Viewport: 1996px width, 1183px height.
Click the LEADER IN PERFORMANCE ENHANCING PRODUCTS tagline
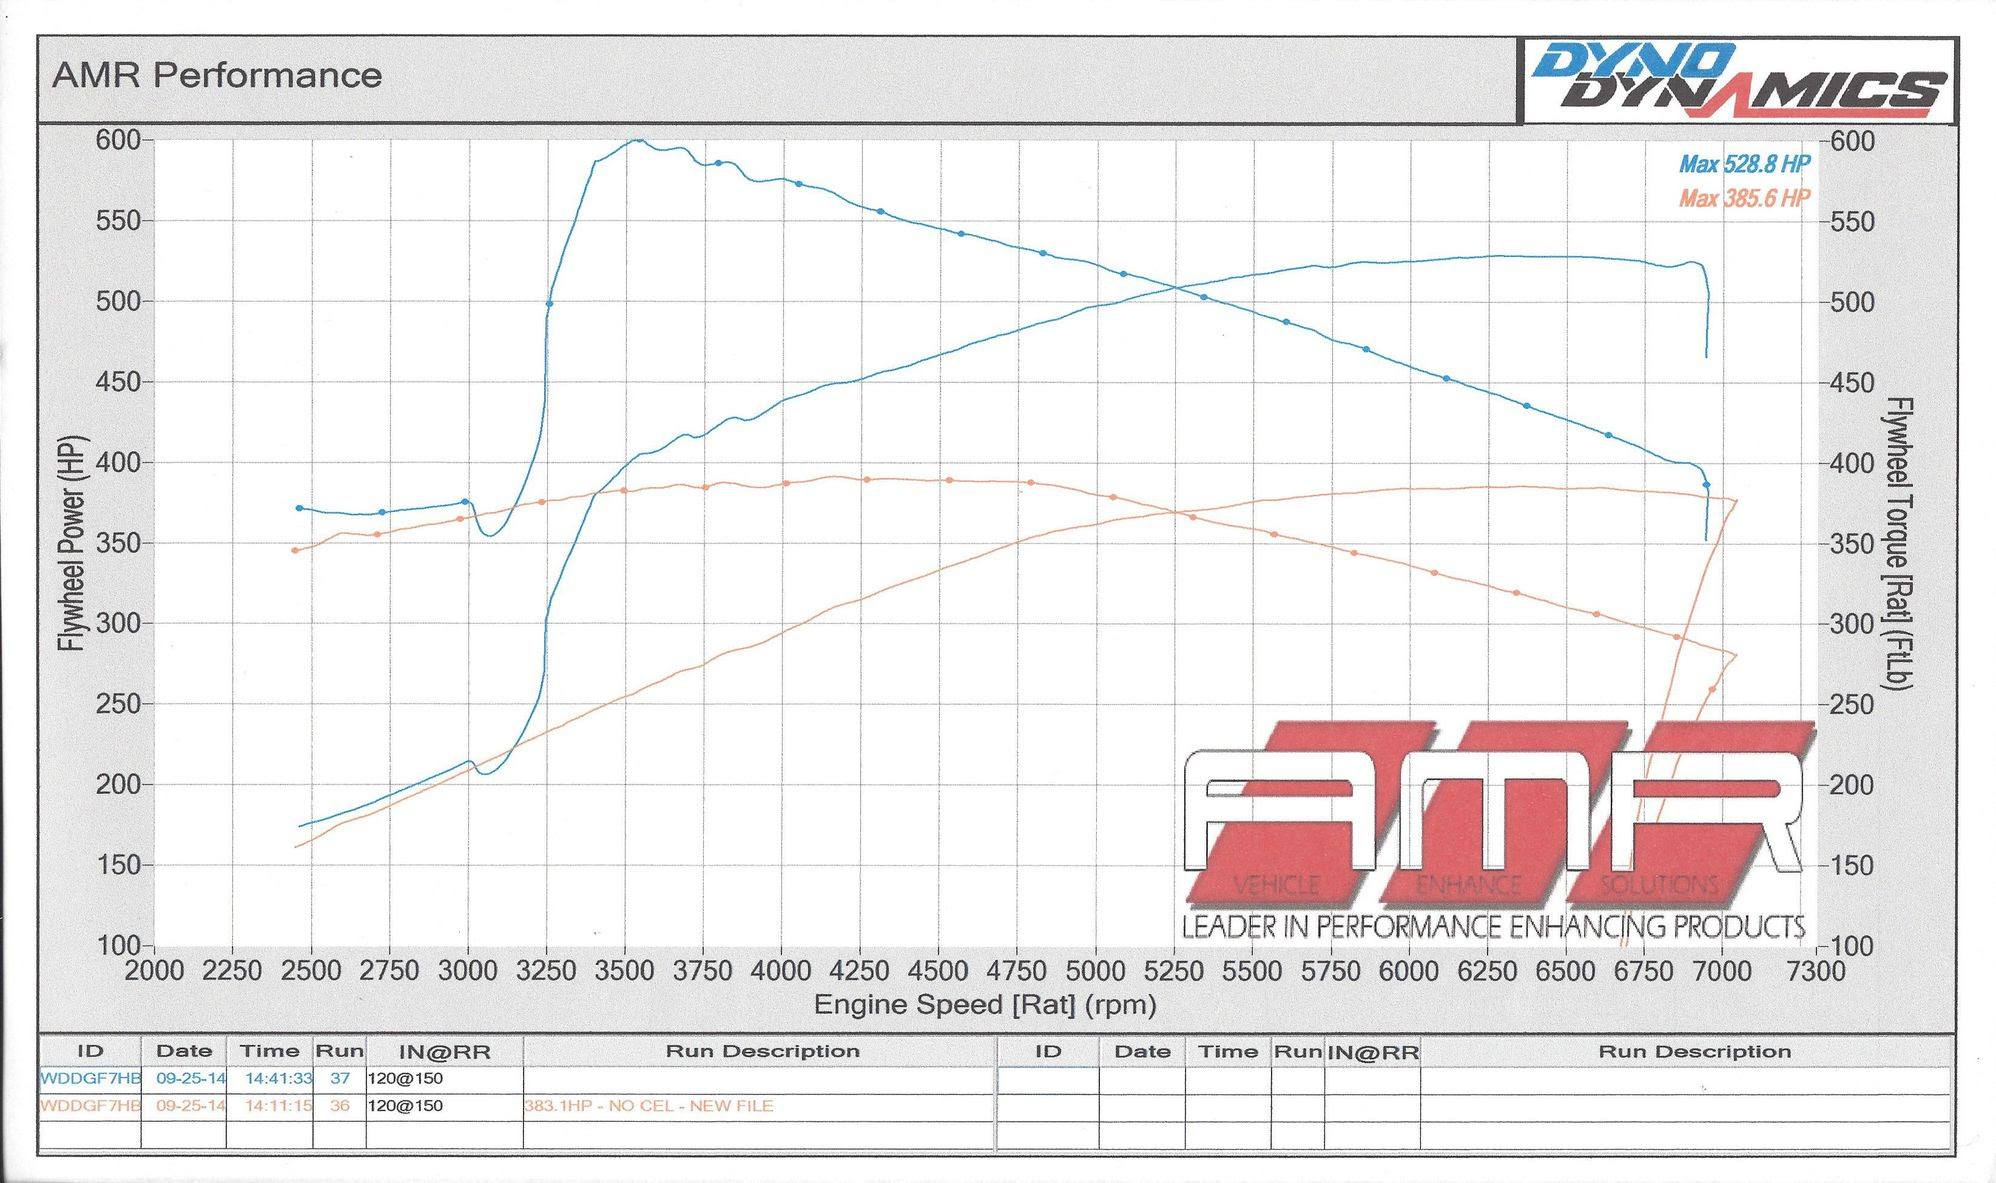pos(1493,927)
